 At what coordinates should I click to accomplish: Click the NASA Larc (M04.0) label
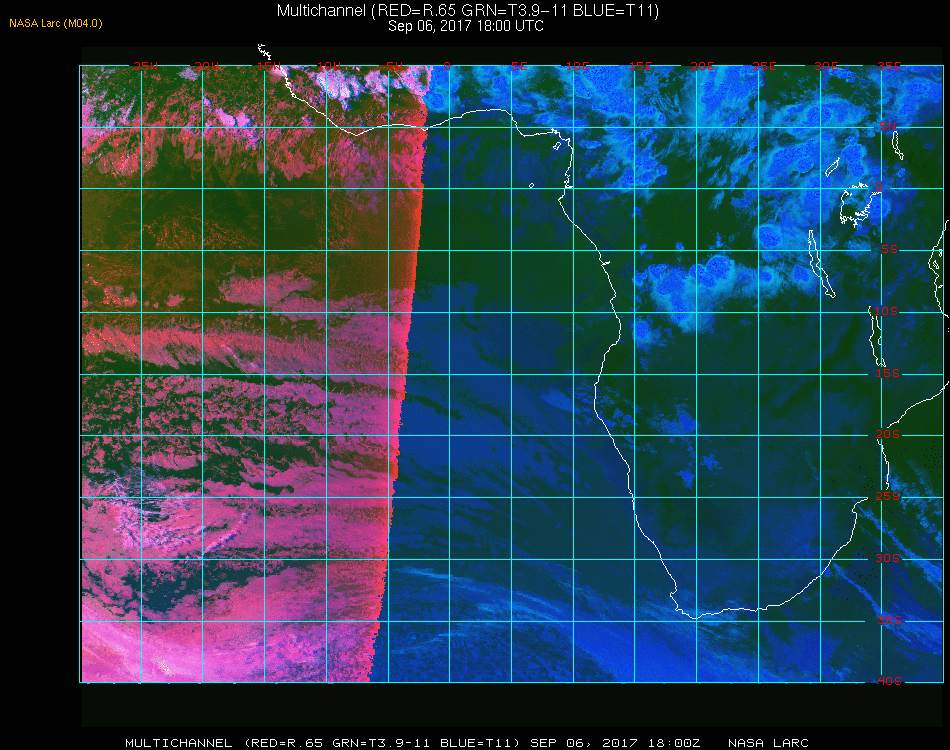[56, 24]
